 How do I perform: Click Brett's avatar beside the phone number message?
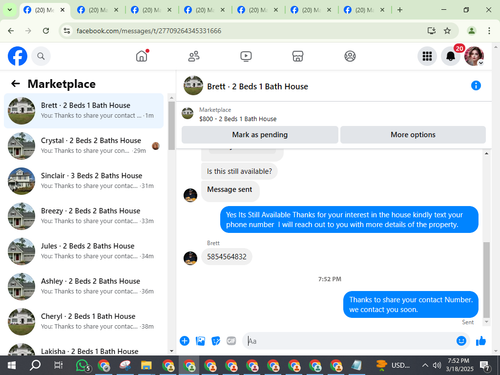point(190,258)
